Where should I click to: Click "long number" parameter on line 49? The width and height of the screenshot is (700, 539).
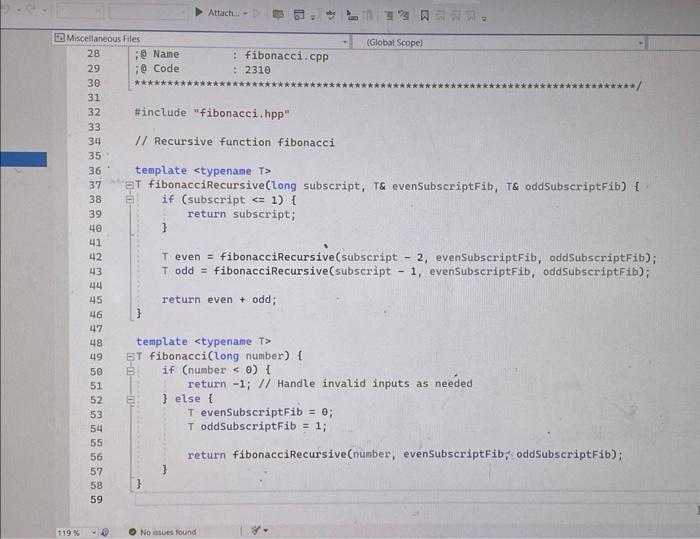coord(248,356)
